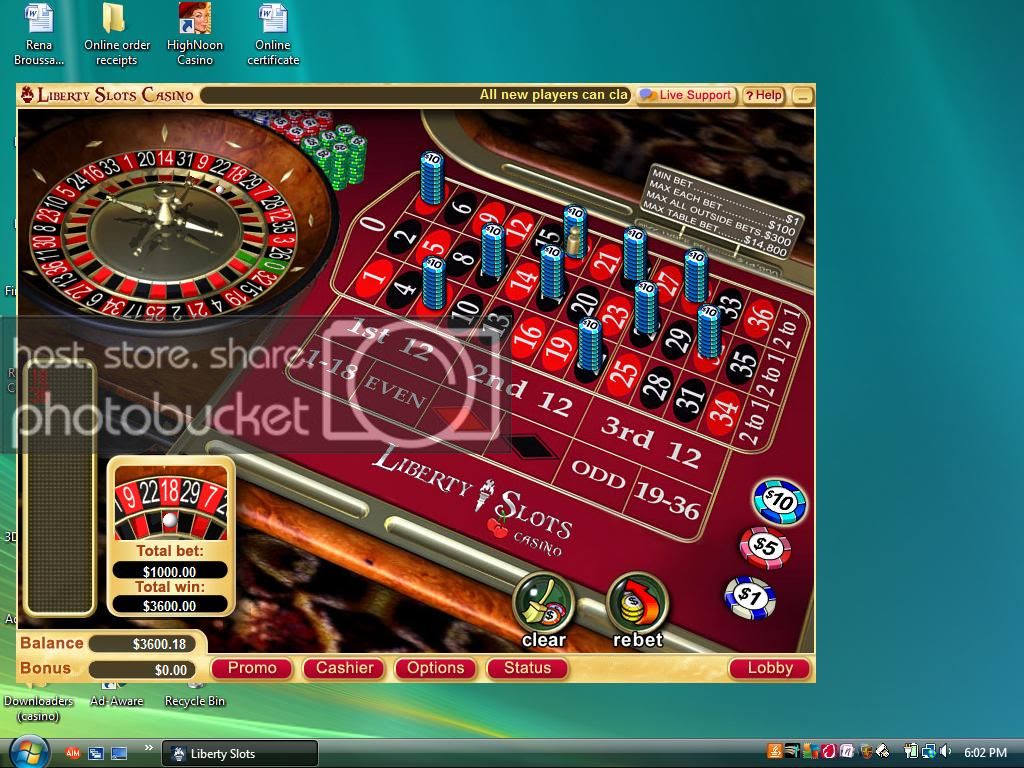Image resolution: width=1024 pixels, height=768 pixels.
Task: Open the Options menu
Action: (x=436, y=668)
